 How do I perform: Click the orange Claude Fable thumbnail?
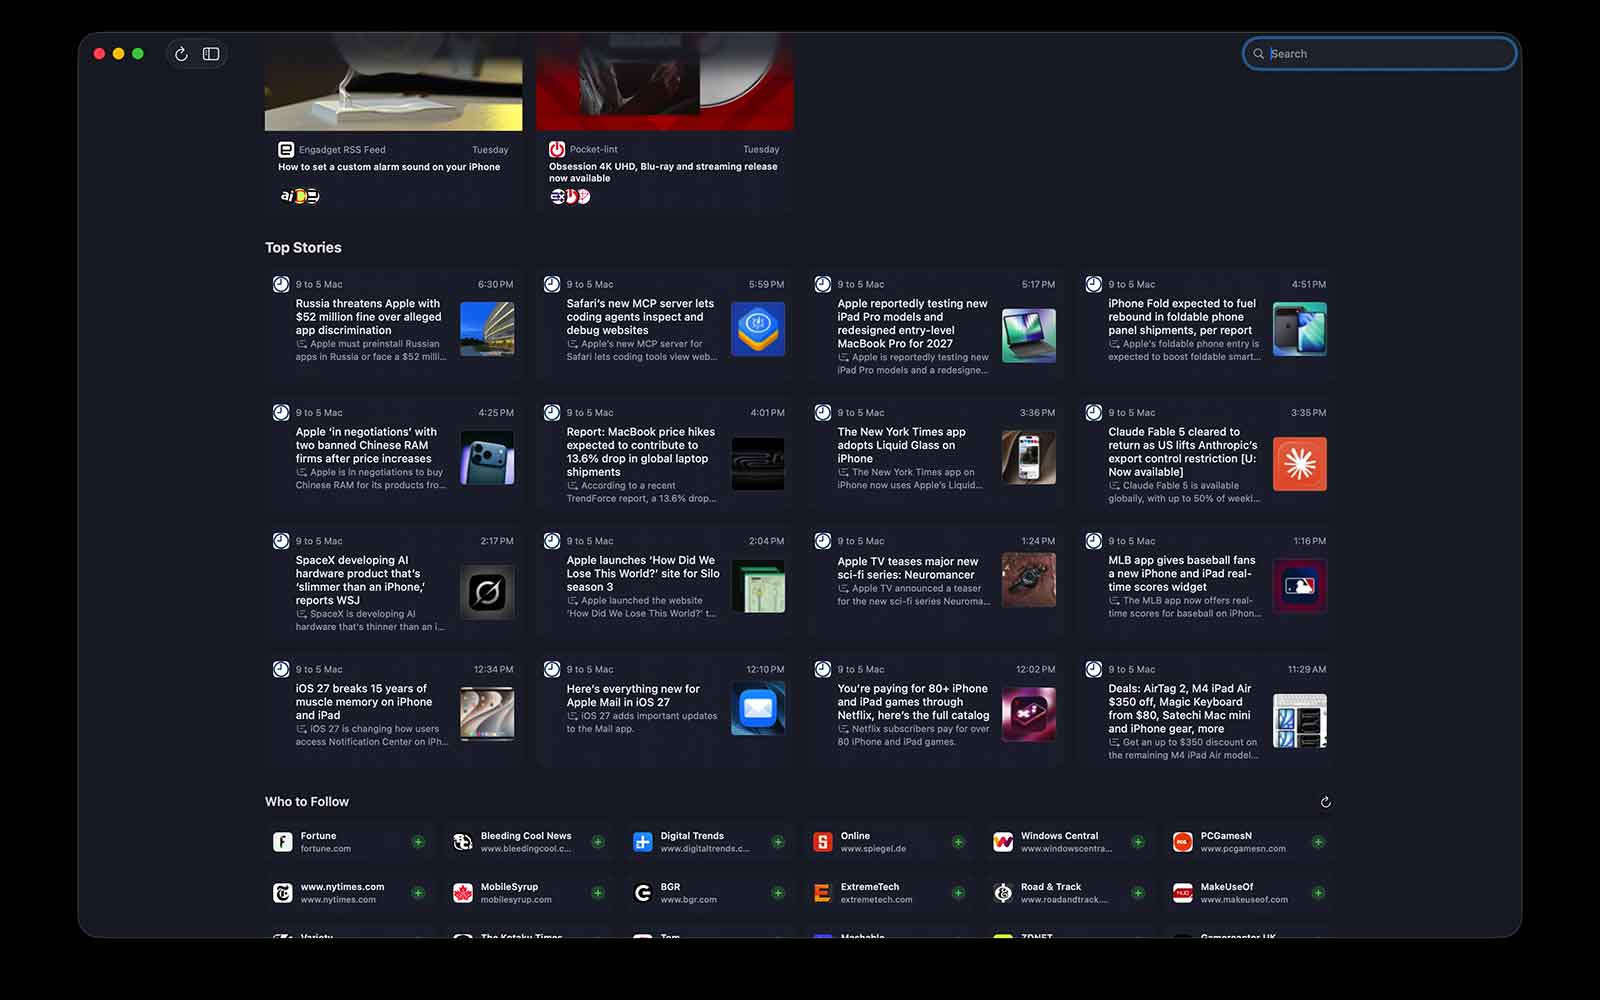coord(1300,464)
